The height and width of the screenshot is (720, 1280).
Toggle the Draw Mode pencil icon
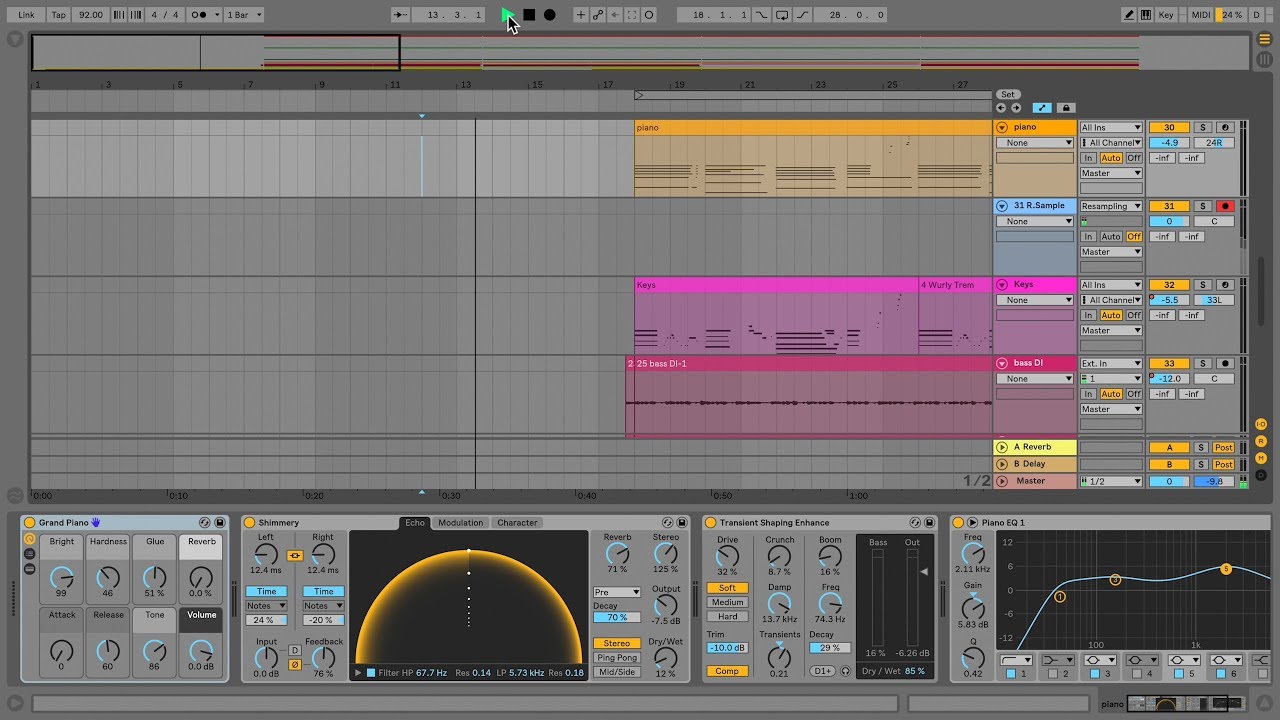point(1129,15)
